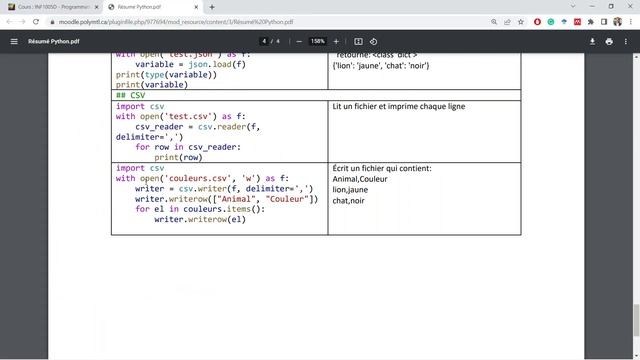Click 'print(row)' code line

click(178, 157)
